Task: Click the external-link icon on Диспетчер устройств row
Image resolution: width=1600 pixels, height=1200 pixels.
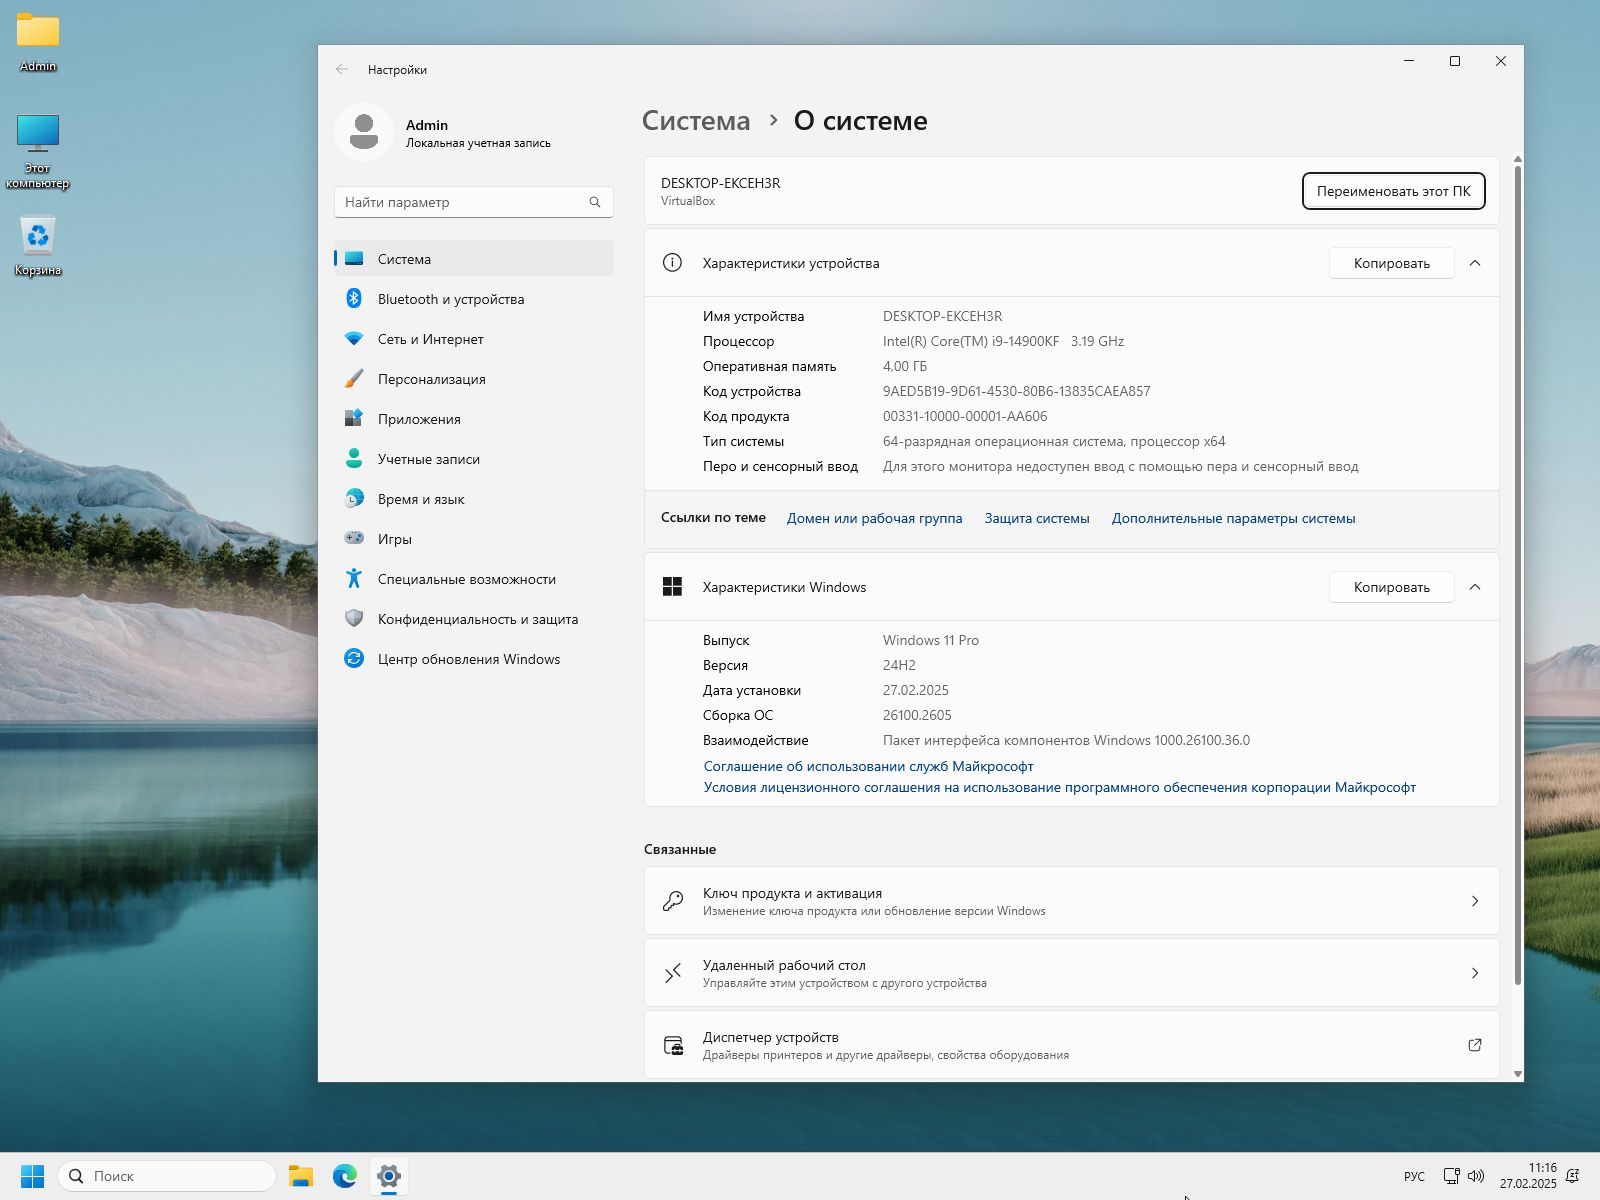Action: click(x=1475, y=1045)
